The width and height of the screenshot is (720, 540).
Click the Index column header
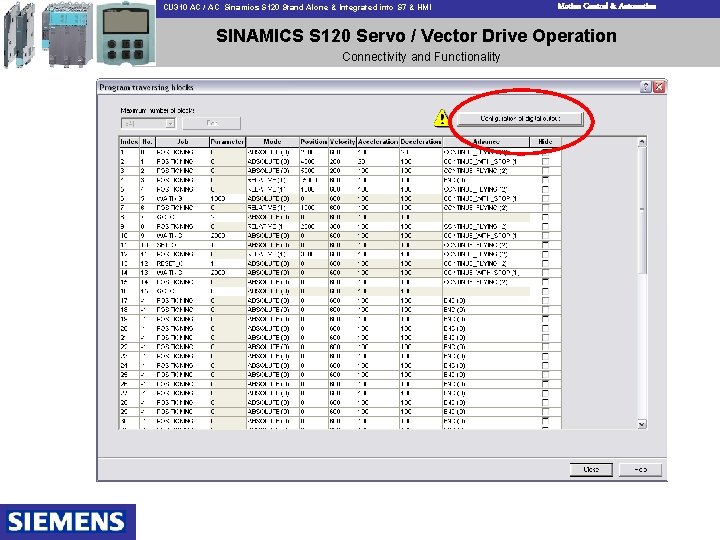point(129,142)
